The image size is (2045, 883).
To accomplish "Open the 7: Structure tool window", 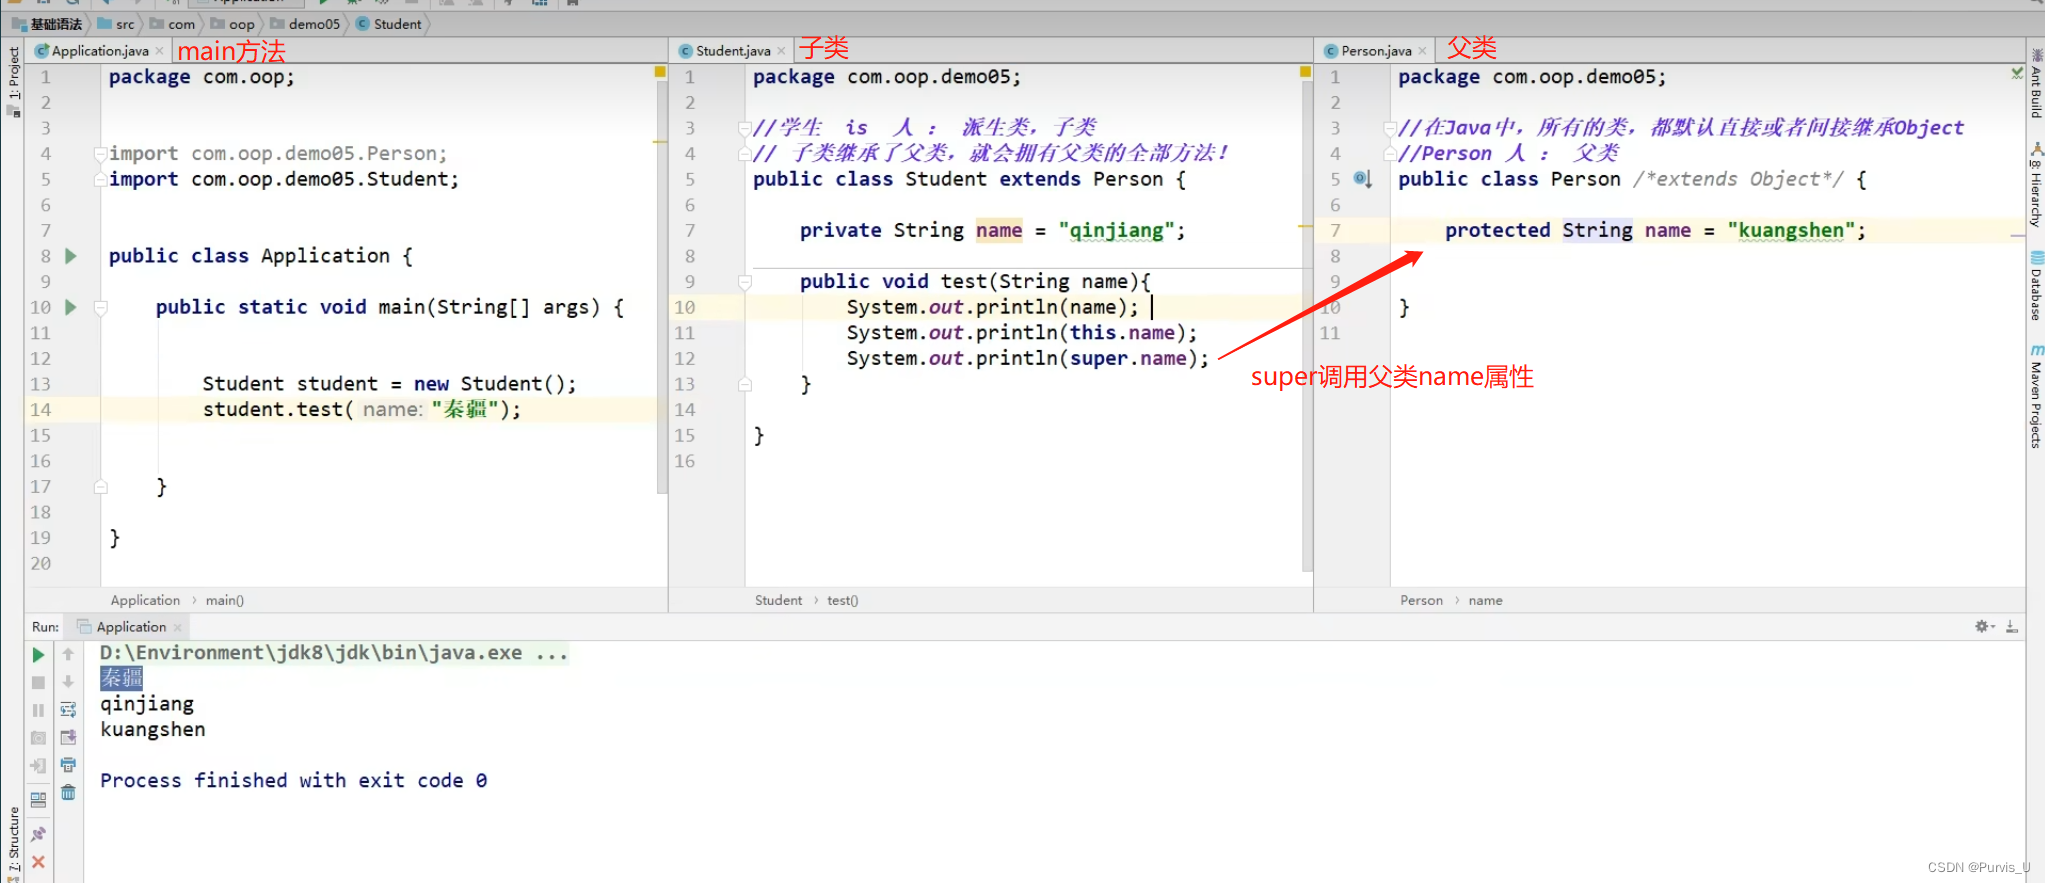I will [13, 842].
